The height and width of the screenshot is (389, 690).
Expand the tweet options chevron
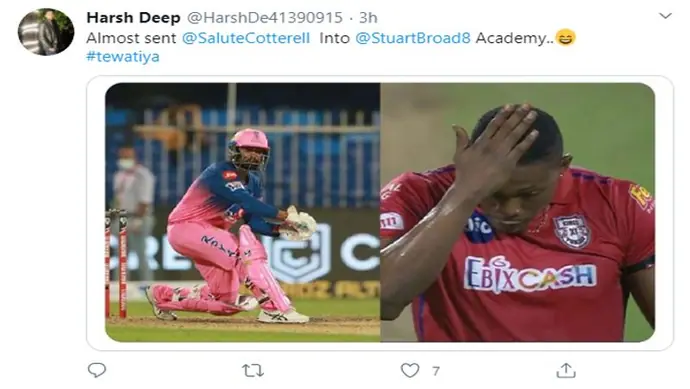665,16
